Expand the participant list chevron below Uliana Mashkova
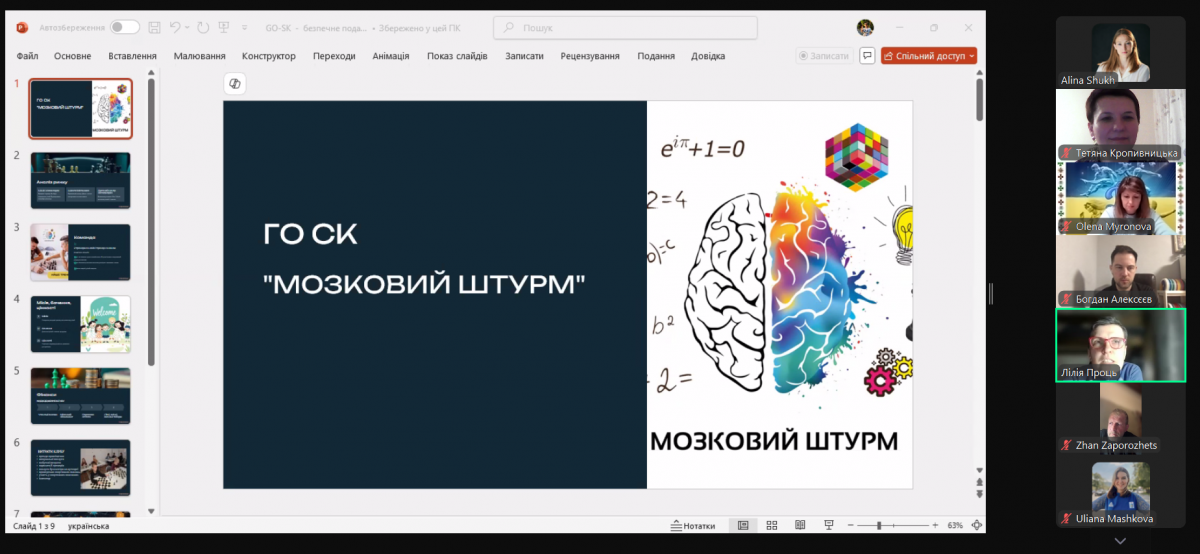The height and width of the screenshot is (554, 1200). (1120, 541)
